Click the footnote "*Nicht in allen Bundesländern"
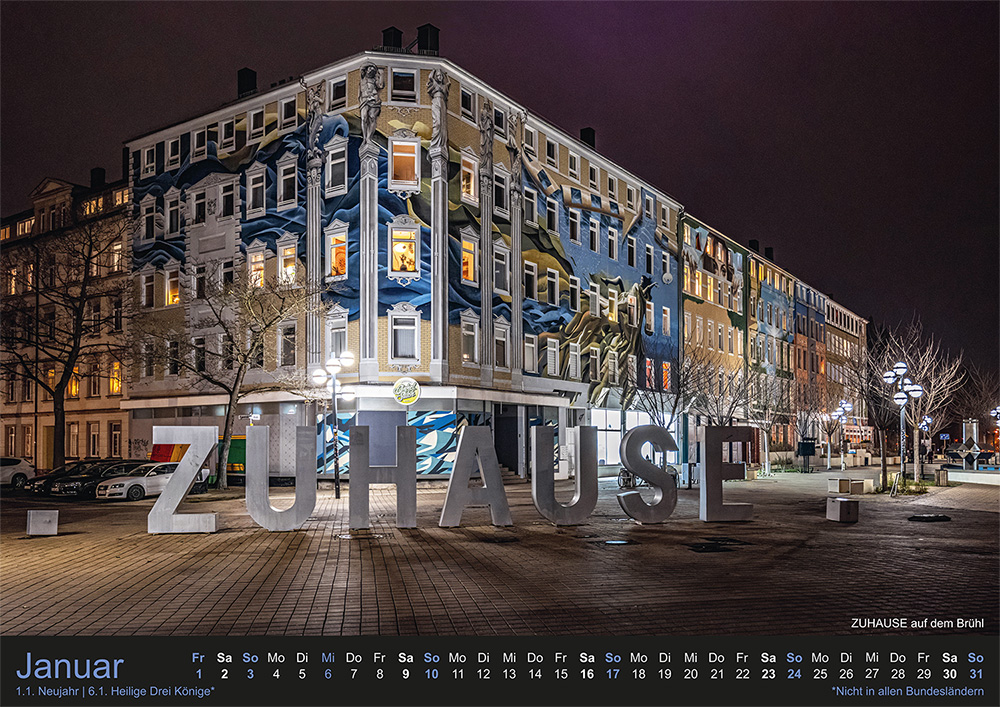 click(x=908, y=691)
